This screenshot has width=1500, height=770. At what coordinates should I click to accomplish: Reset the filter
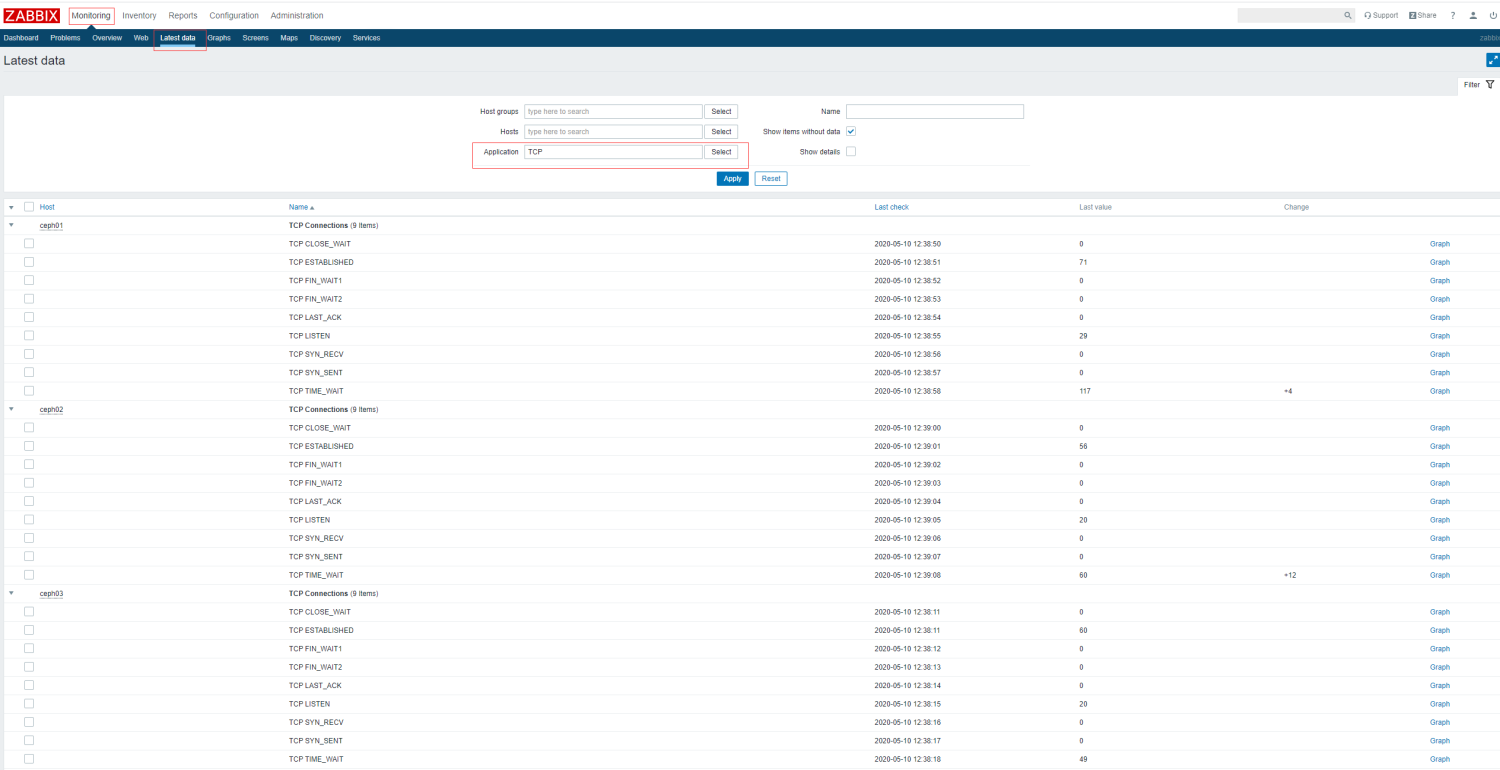[x=771, y=178]
